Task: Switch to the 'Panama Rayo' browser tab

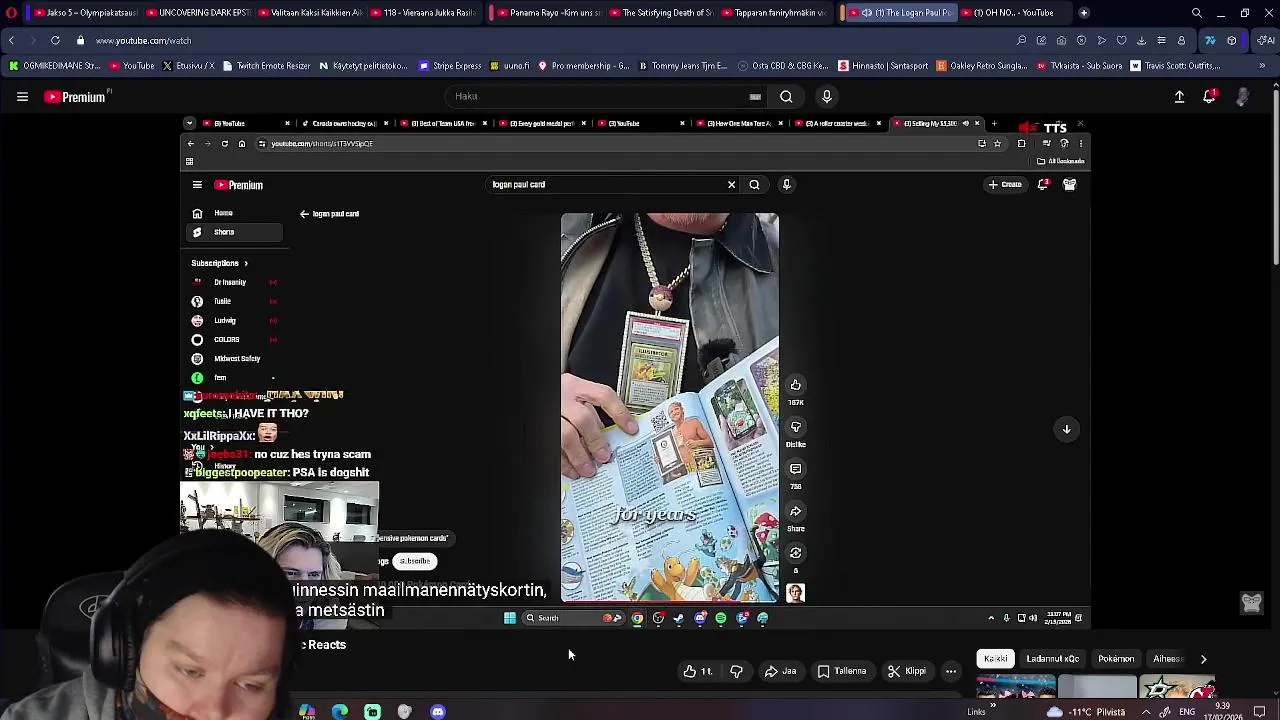Action: click(x=546, y=13)
